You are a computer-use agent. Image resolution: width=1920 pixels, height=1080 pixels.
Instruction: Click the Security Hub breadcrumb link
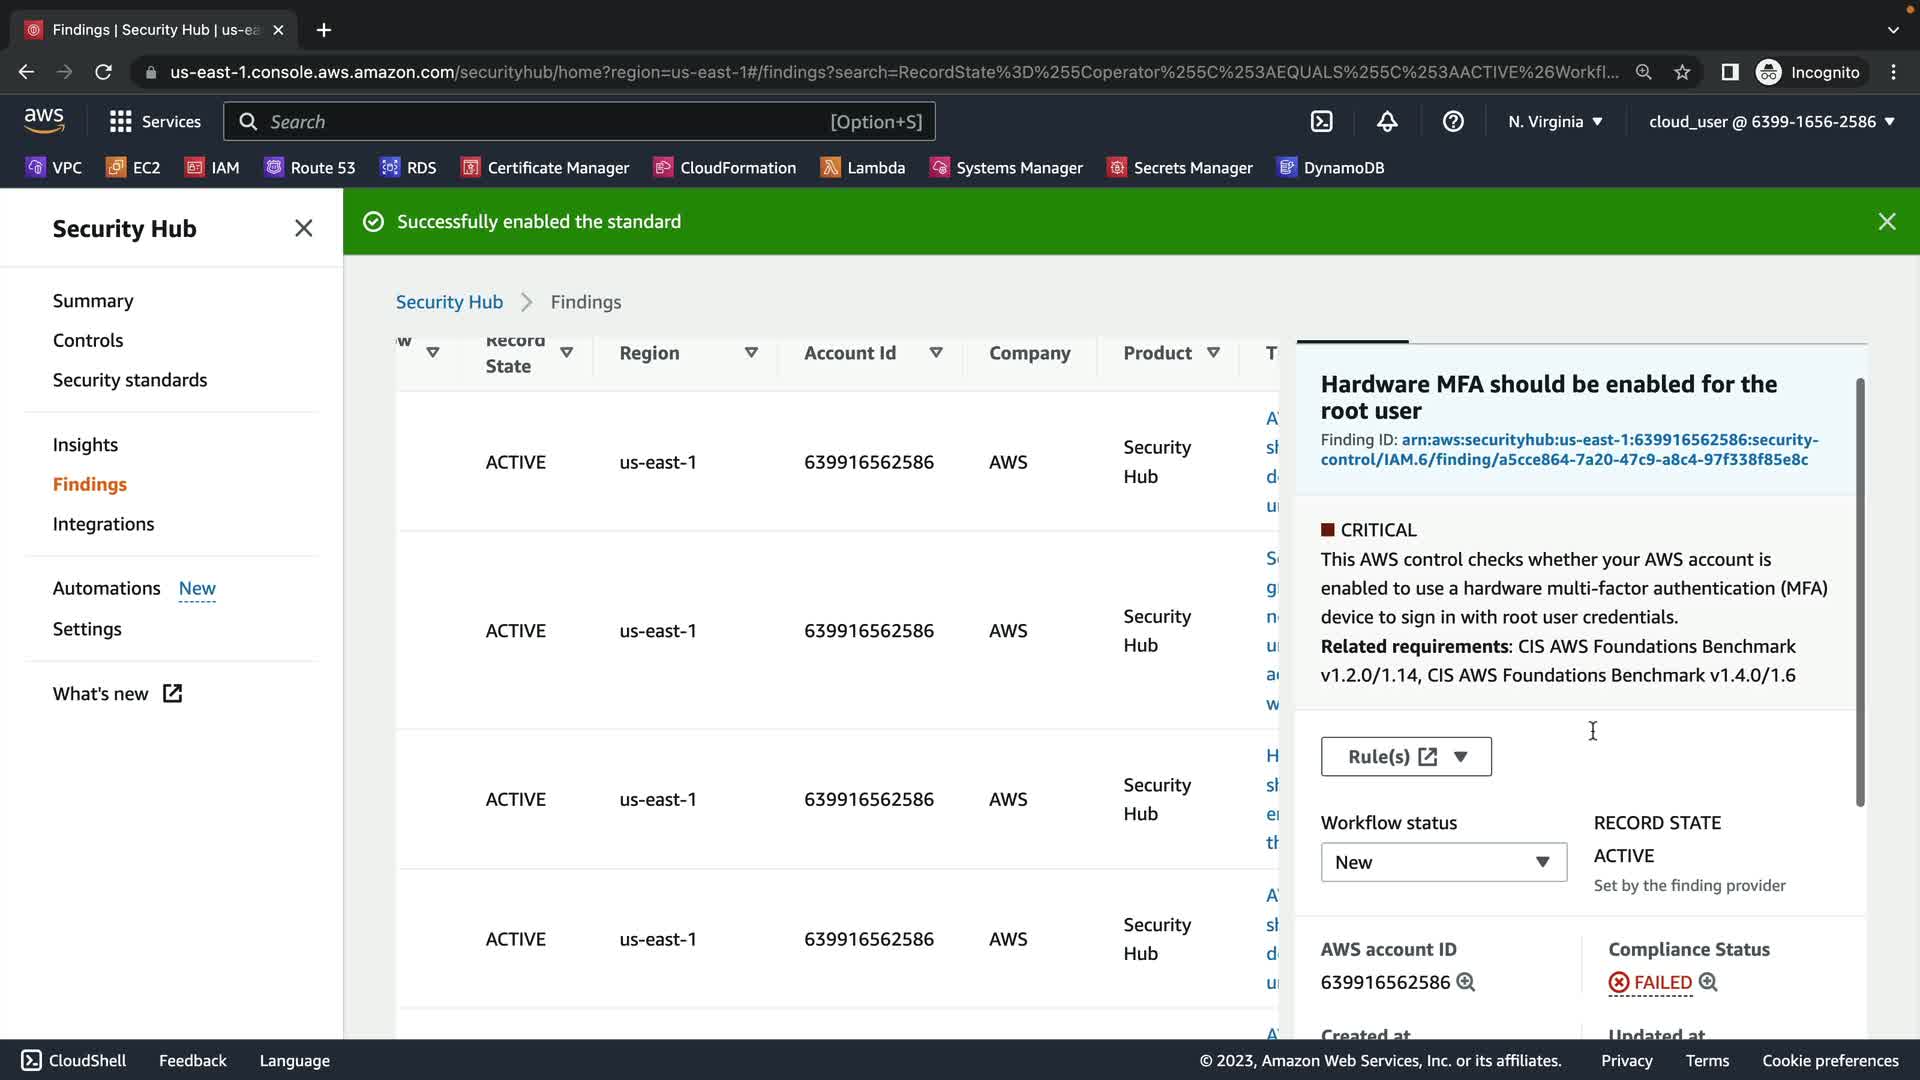click(x=449, y=302)
